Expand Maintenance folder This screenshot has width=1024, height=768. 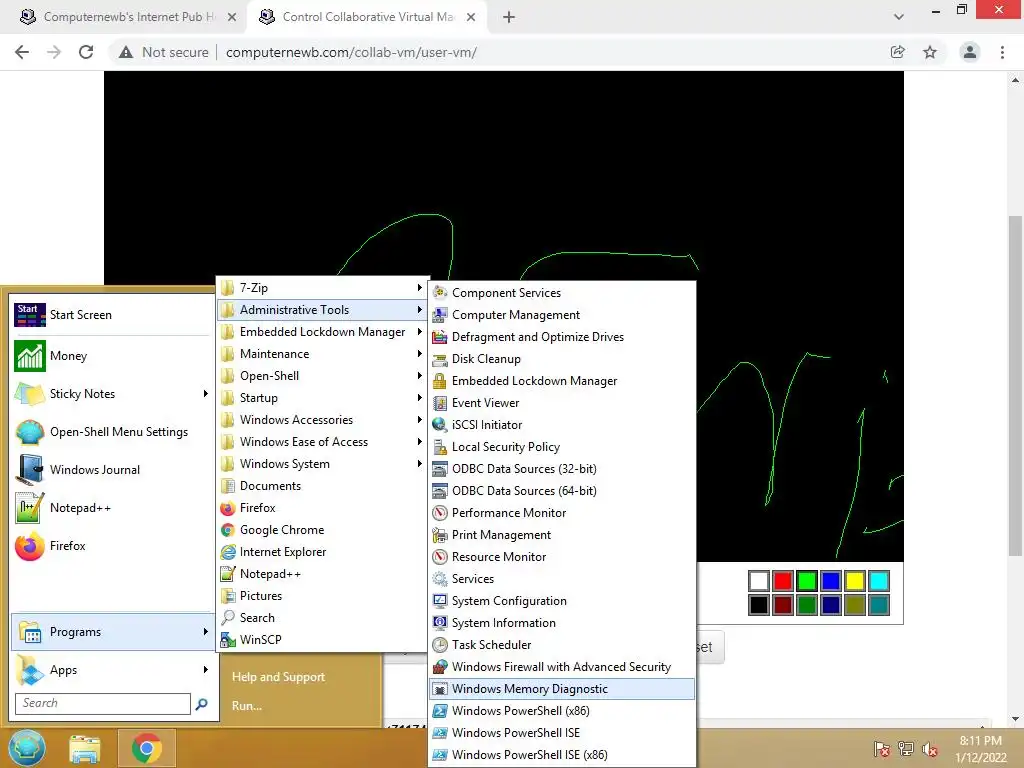click(x=322, y=353)
